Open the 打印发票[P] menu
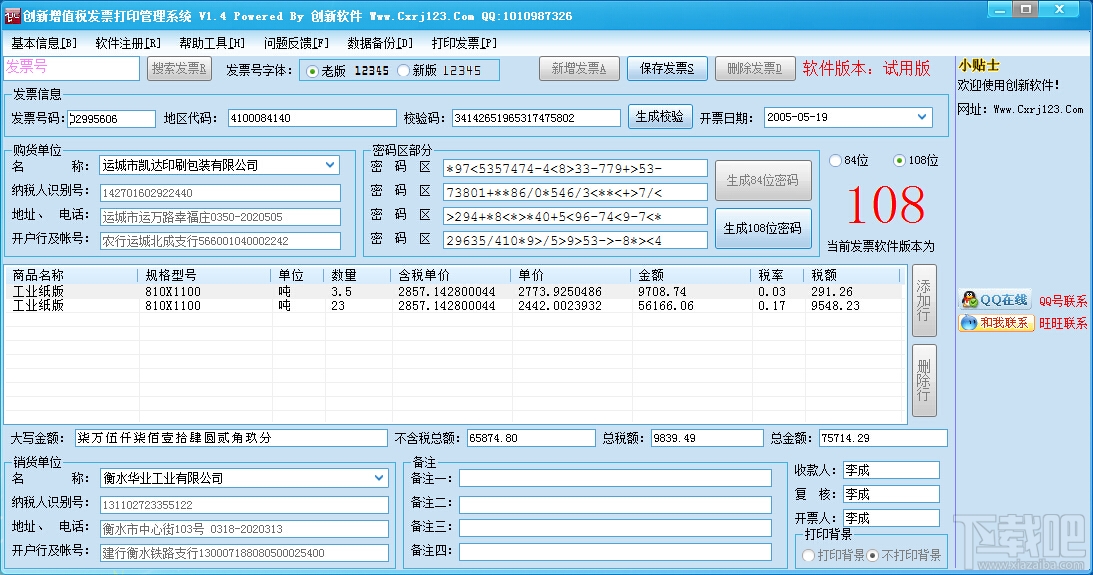 464,43
